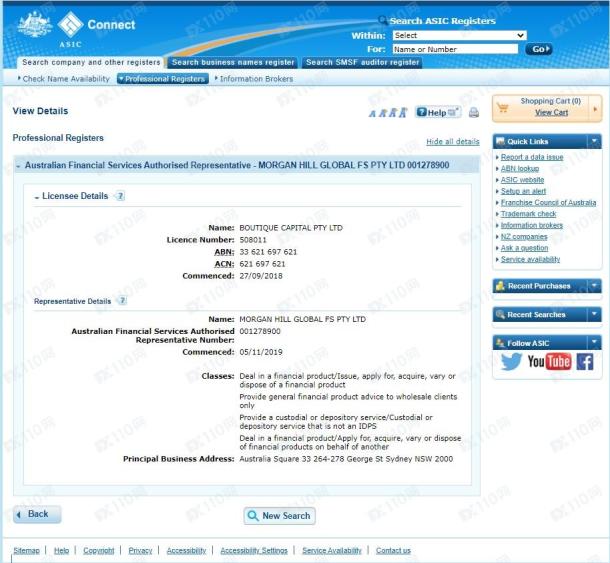Open the Professional Registers dropdown menu

point(163,79)
